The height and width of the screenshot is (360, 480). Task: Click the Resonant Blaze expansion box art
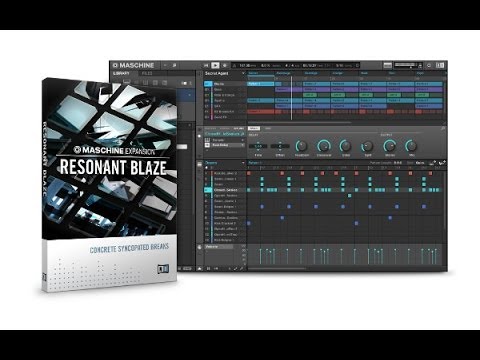109,185
